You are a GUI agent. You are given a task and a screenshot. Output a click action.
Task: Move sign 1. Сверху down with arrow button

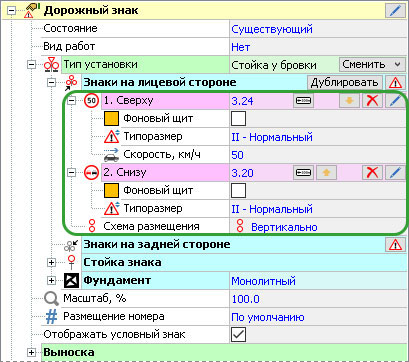349,100
